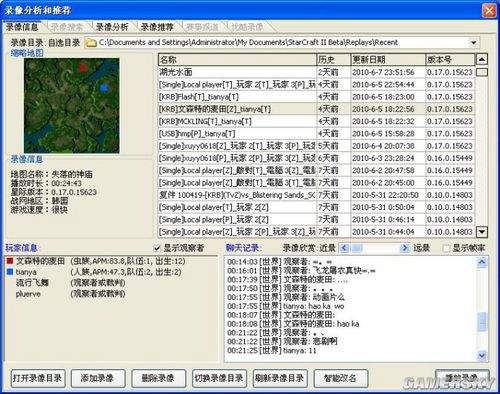
Task: Click the chat line 00:17:55 tianya: hao ka wo
Action: [x=286, y=306]
